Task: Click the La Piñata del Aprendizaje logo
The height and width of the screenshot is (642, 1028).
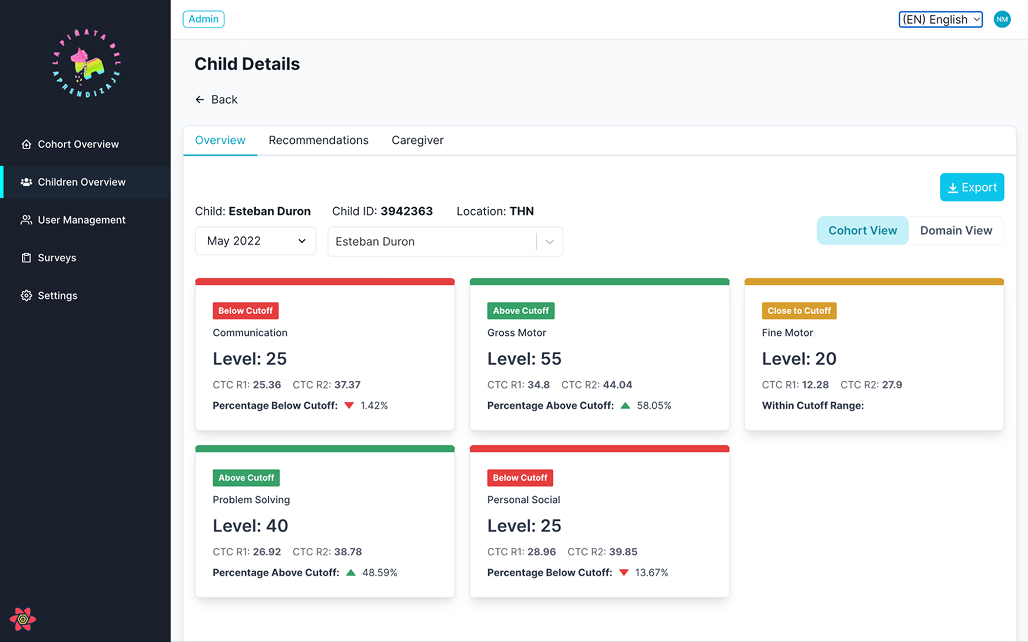Action: click(x=86, y=63)
